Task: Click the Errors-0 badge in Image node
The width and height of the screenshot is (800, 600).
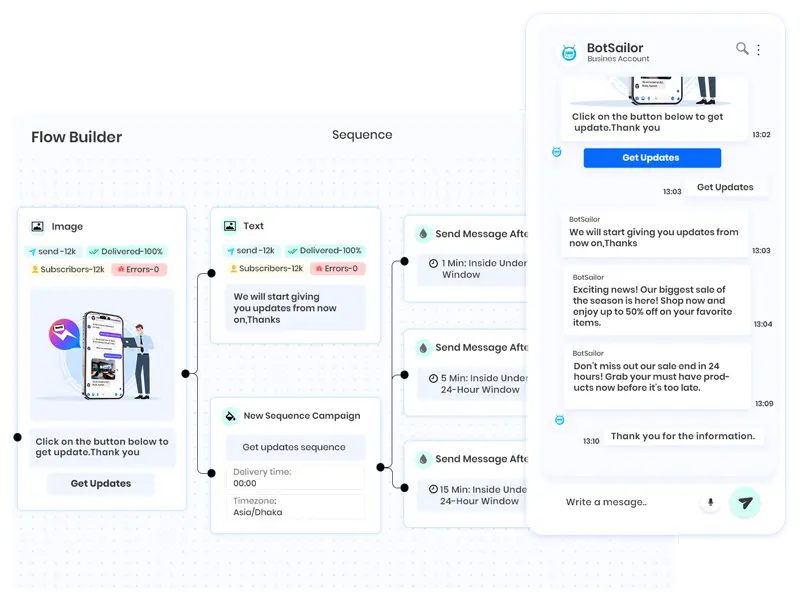Action: click(x=140, y=269)
